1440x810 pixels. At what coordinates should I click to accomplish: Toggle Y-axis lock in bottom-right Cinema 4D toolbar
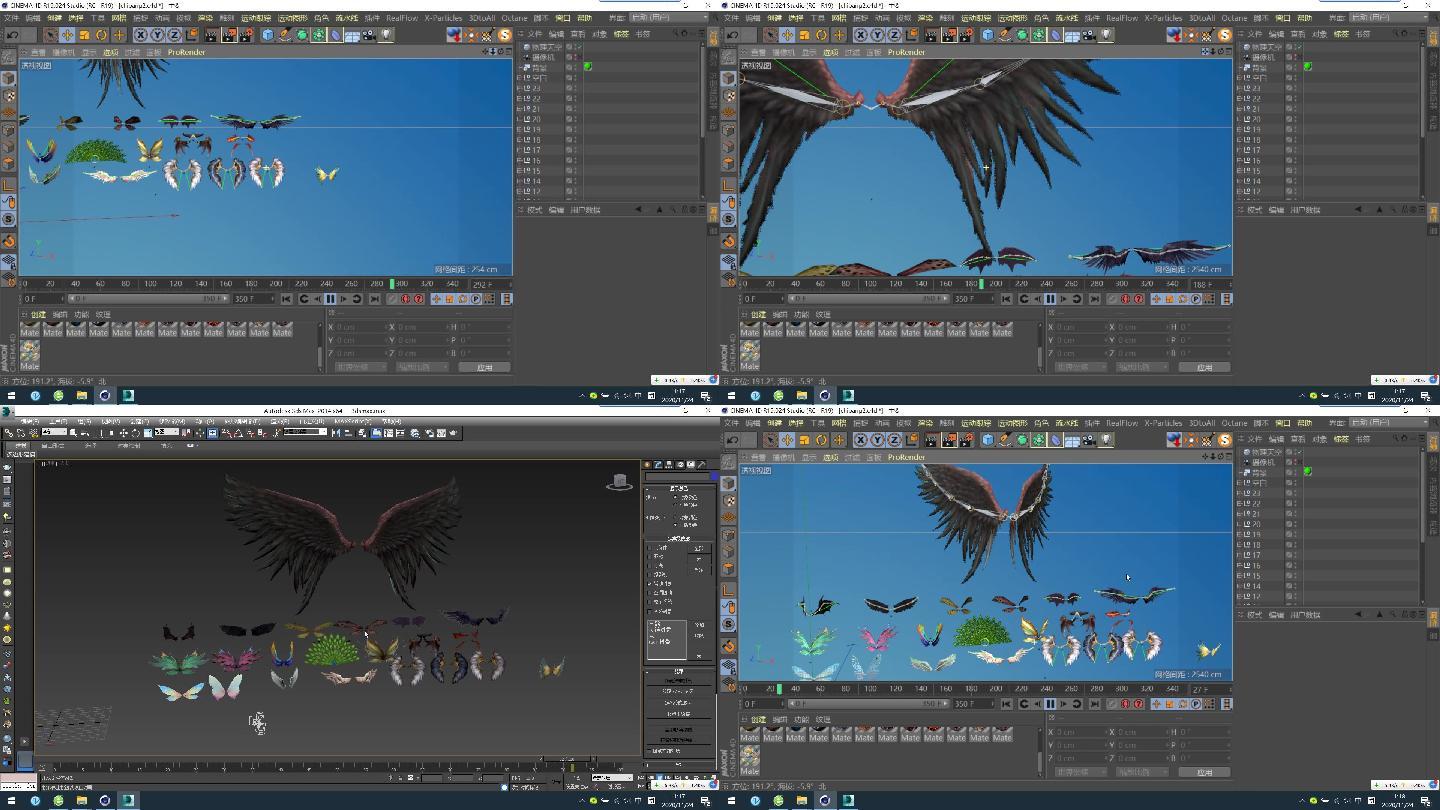877,440
